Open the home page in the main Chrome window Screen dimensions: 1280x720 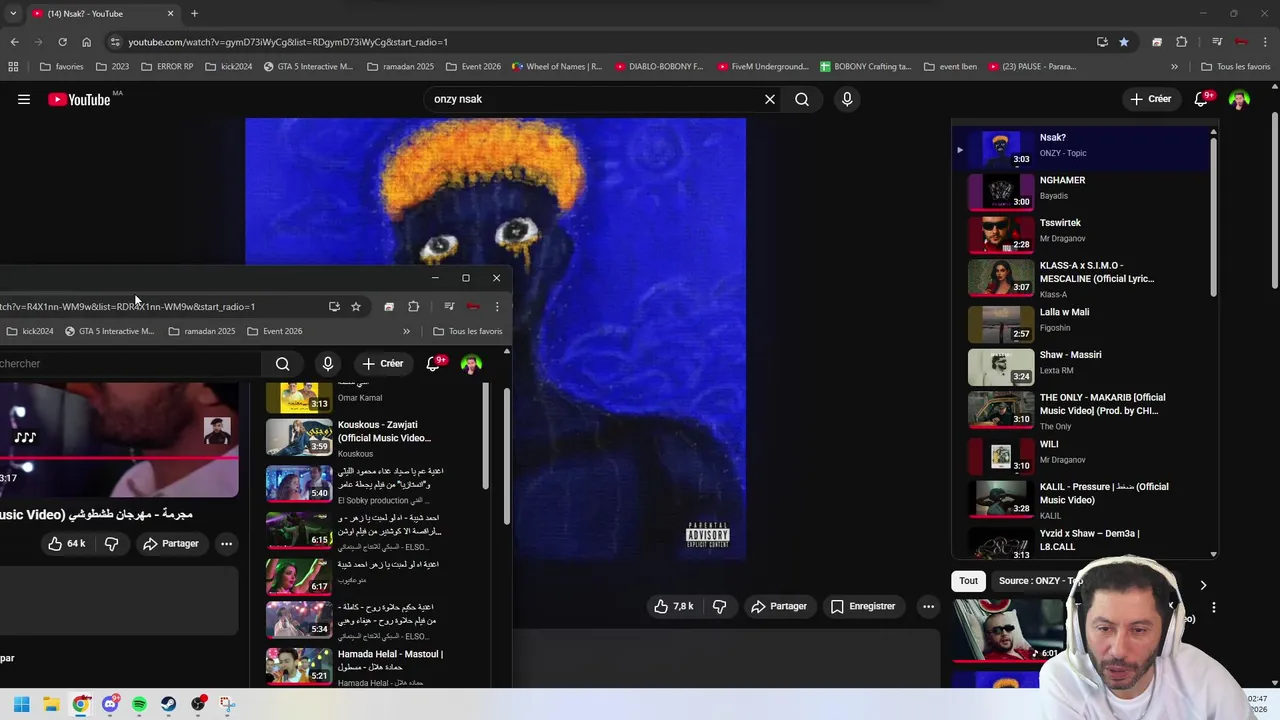(86, 42)
